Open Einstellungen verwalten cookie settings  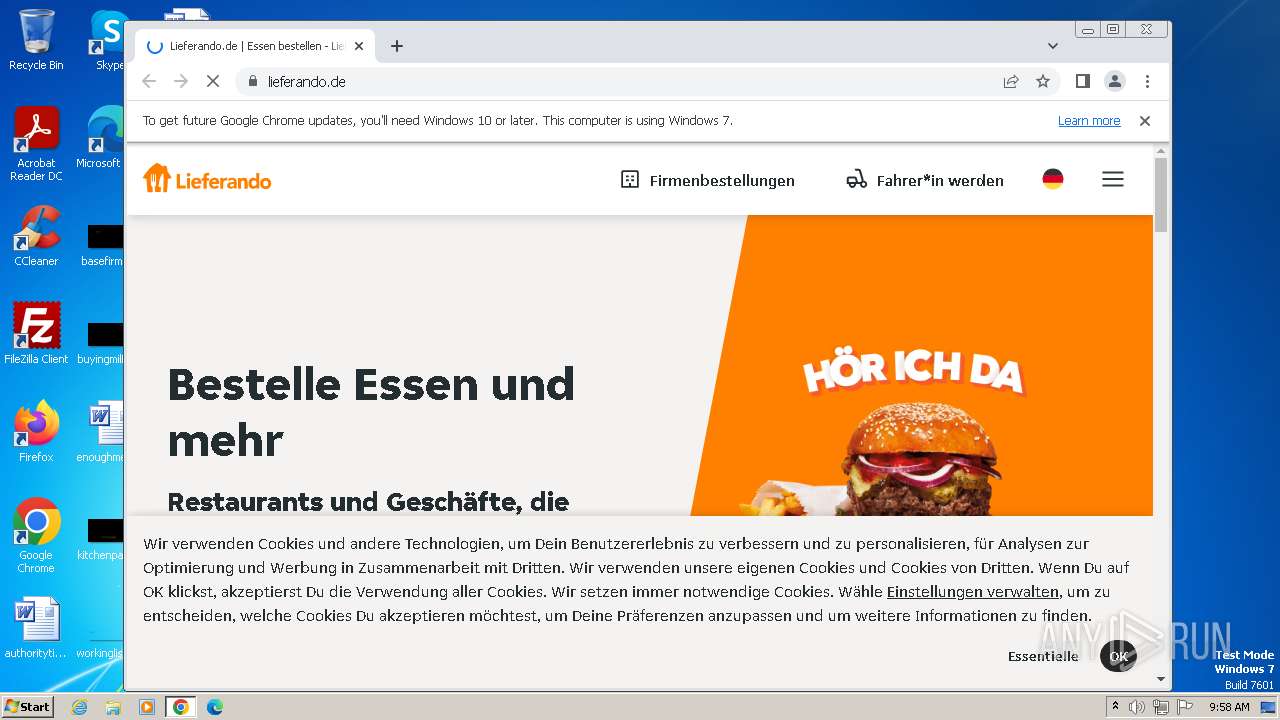pos(972,591)
